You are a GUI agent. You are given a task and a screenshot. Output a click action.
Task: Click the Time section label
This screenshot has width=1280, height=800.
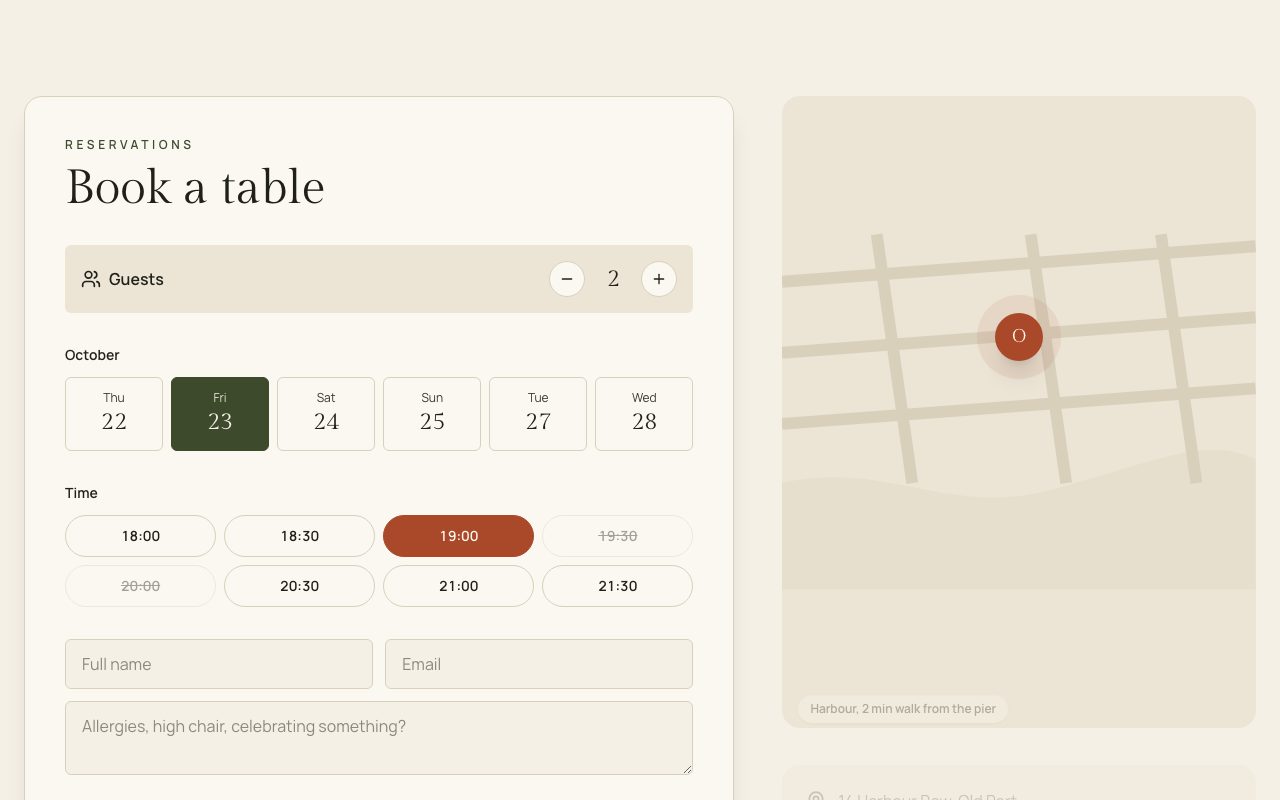click(x=81, y=493)
